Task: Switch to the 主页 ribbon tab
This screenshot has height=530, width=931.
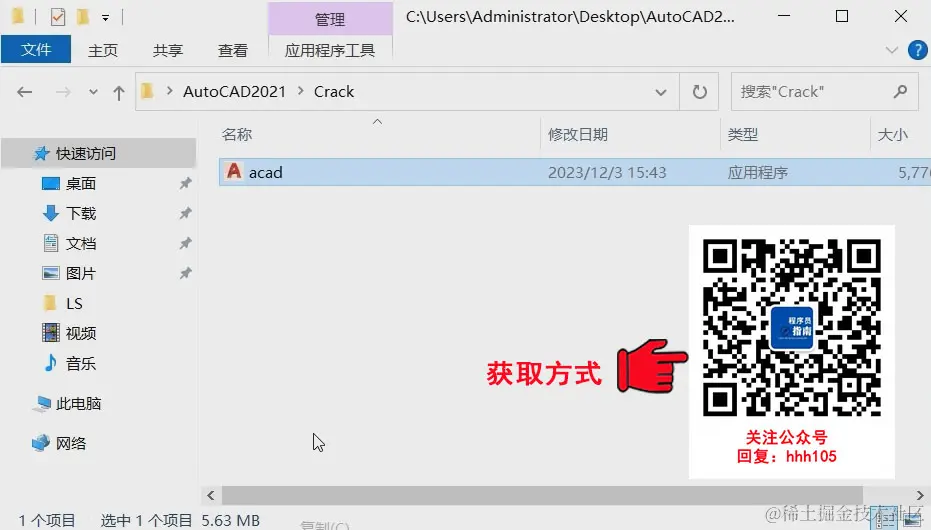Action: (x=103, y=50)
